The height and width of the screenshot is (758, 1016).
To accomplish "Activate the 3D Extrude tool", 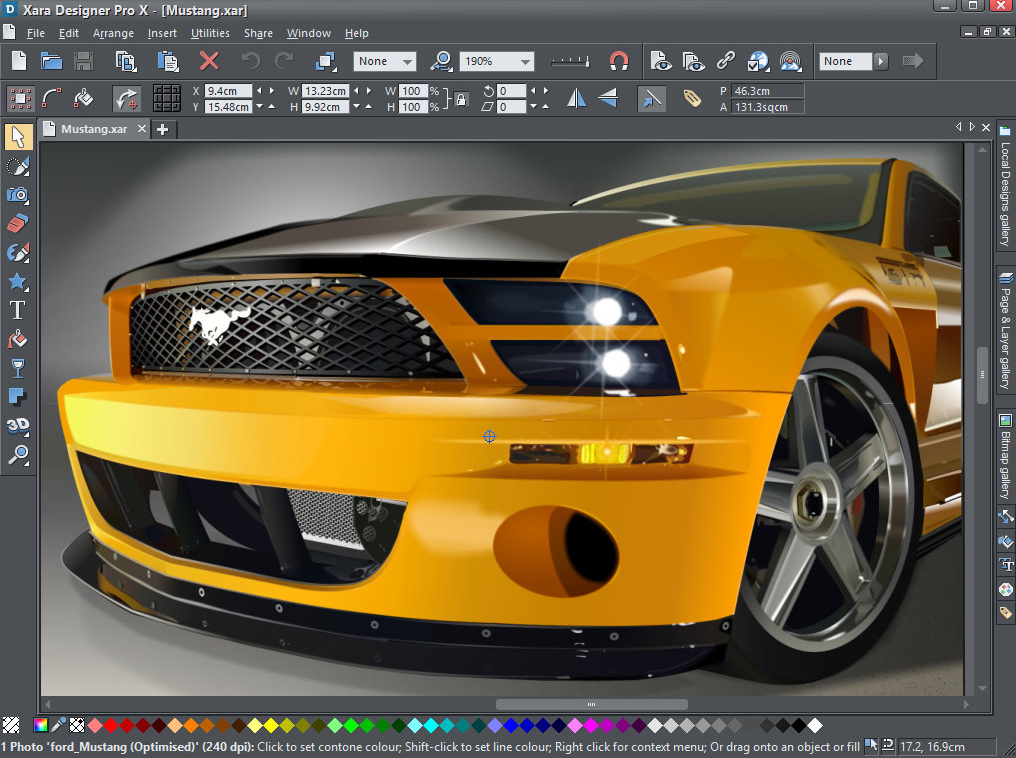I will (x=18, y=426).
